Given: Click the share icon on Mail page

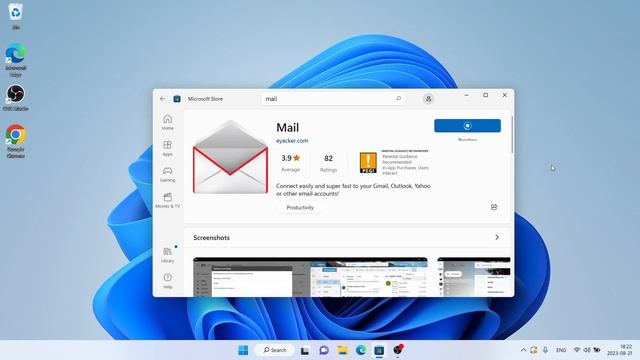Looking at the screenshot, I should [x=494, y=207].
